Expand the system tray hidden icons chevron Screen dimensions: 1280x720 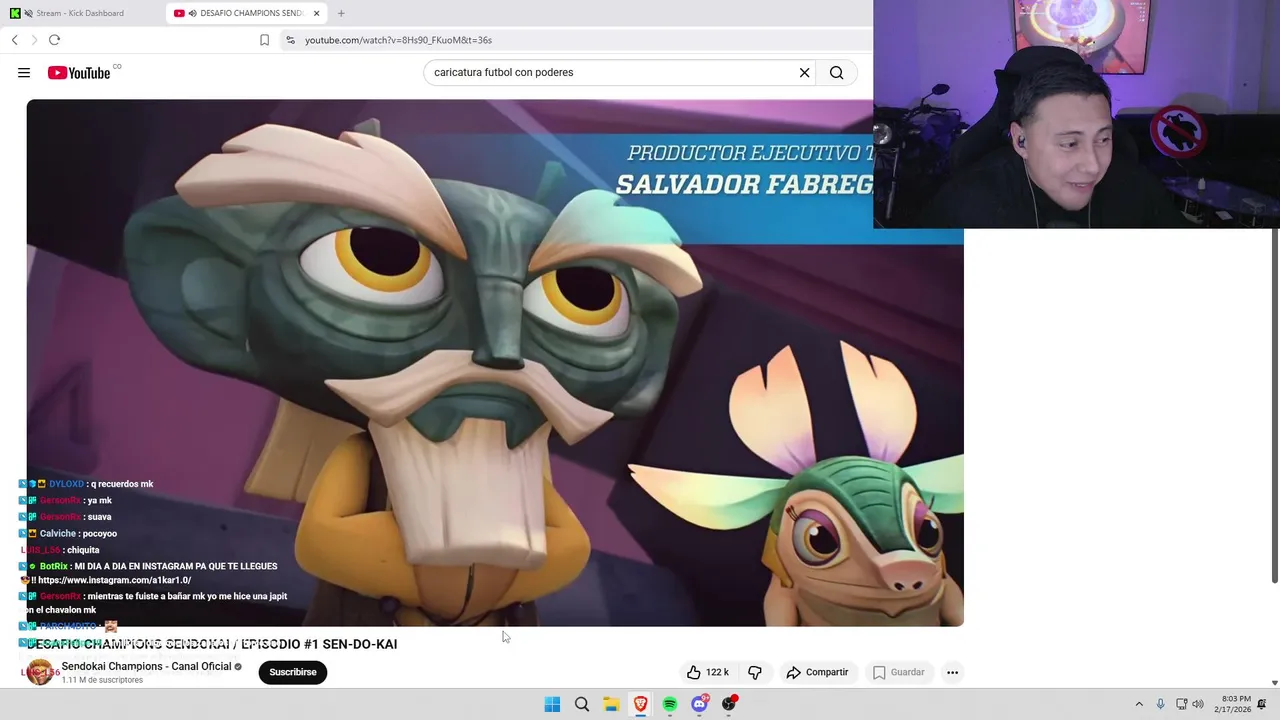point(1138,704)
